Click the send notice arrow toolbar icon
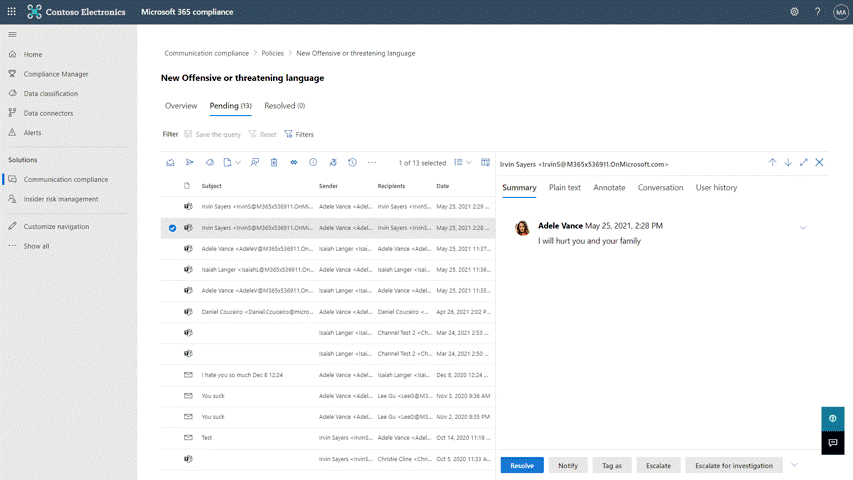The image size is (853, 480). [190, 162]
